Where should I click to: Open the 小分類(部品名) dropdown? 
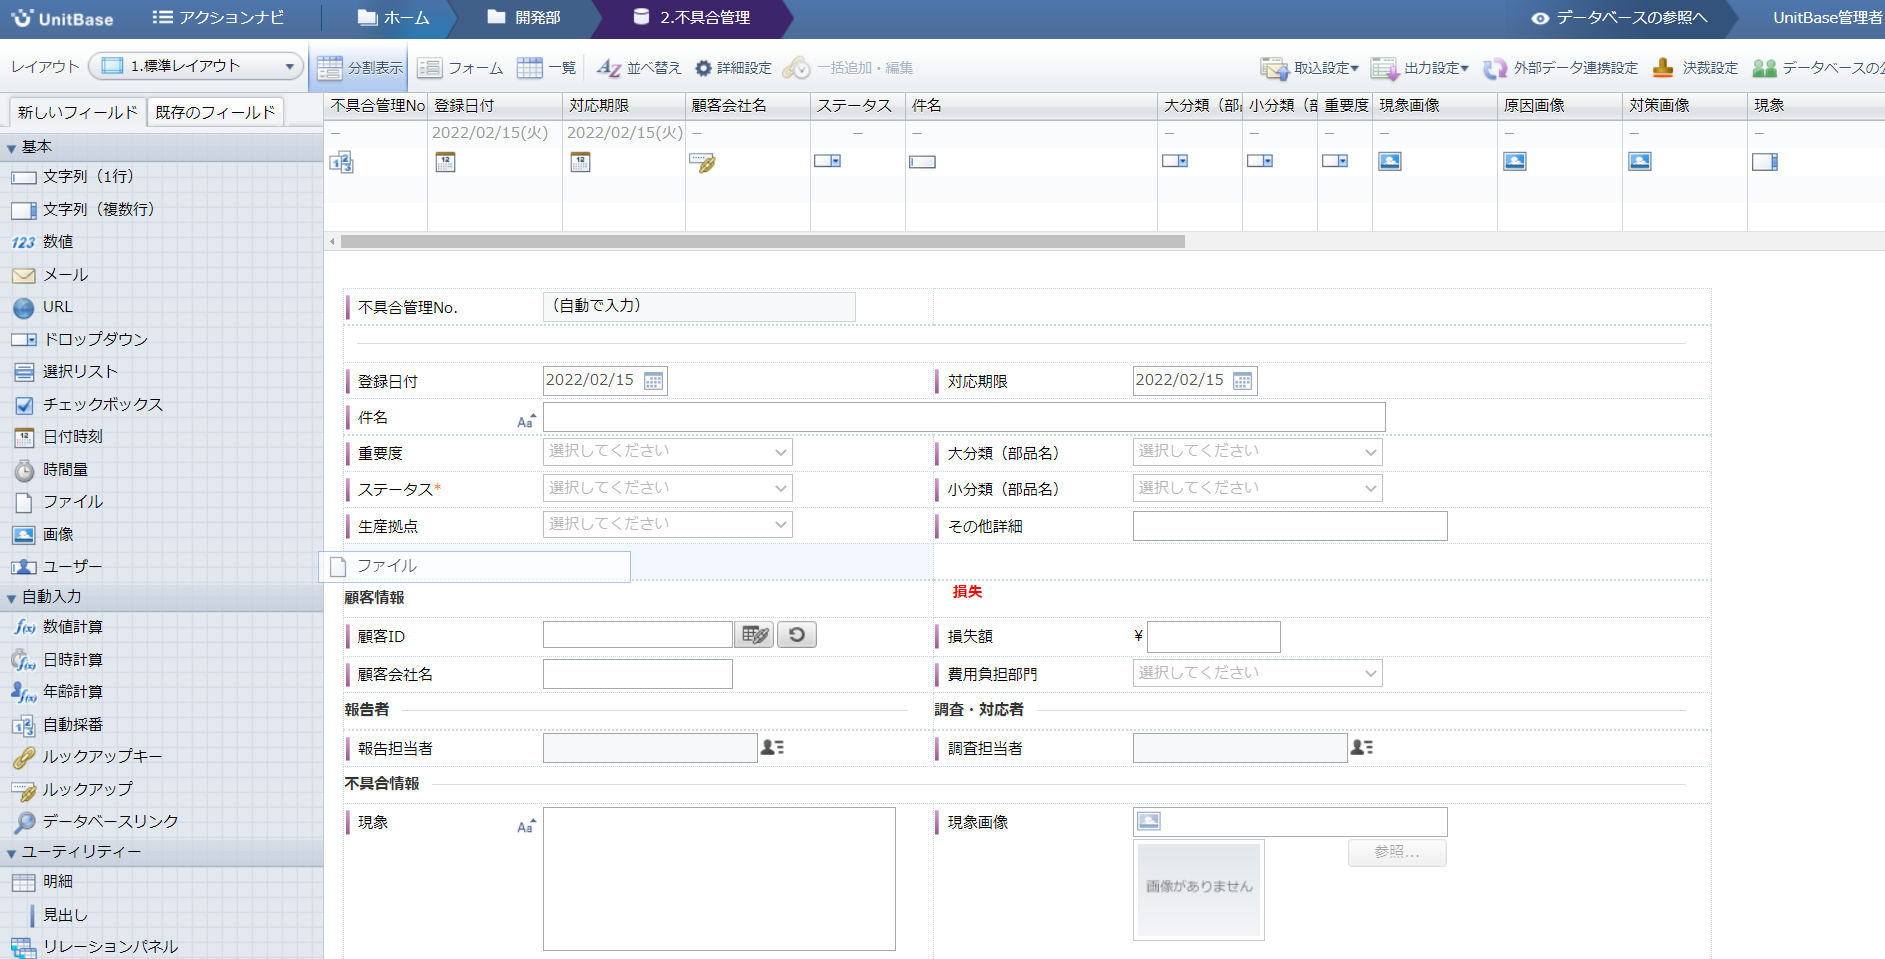(1258, 488)
